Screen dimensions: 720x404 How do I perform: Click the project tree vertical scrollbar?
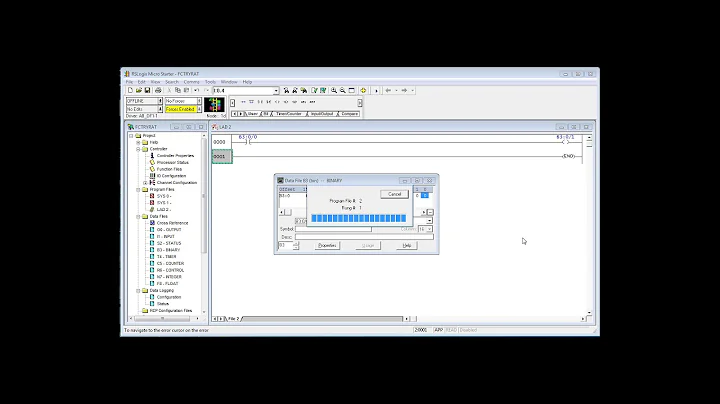(x=204, y=224)
